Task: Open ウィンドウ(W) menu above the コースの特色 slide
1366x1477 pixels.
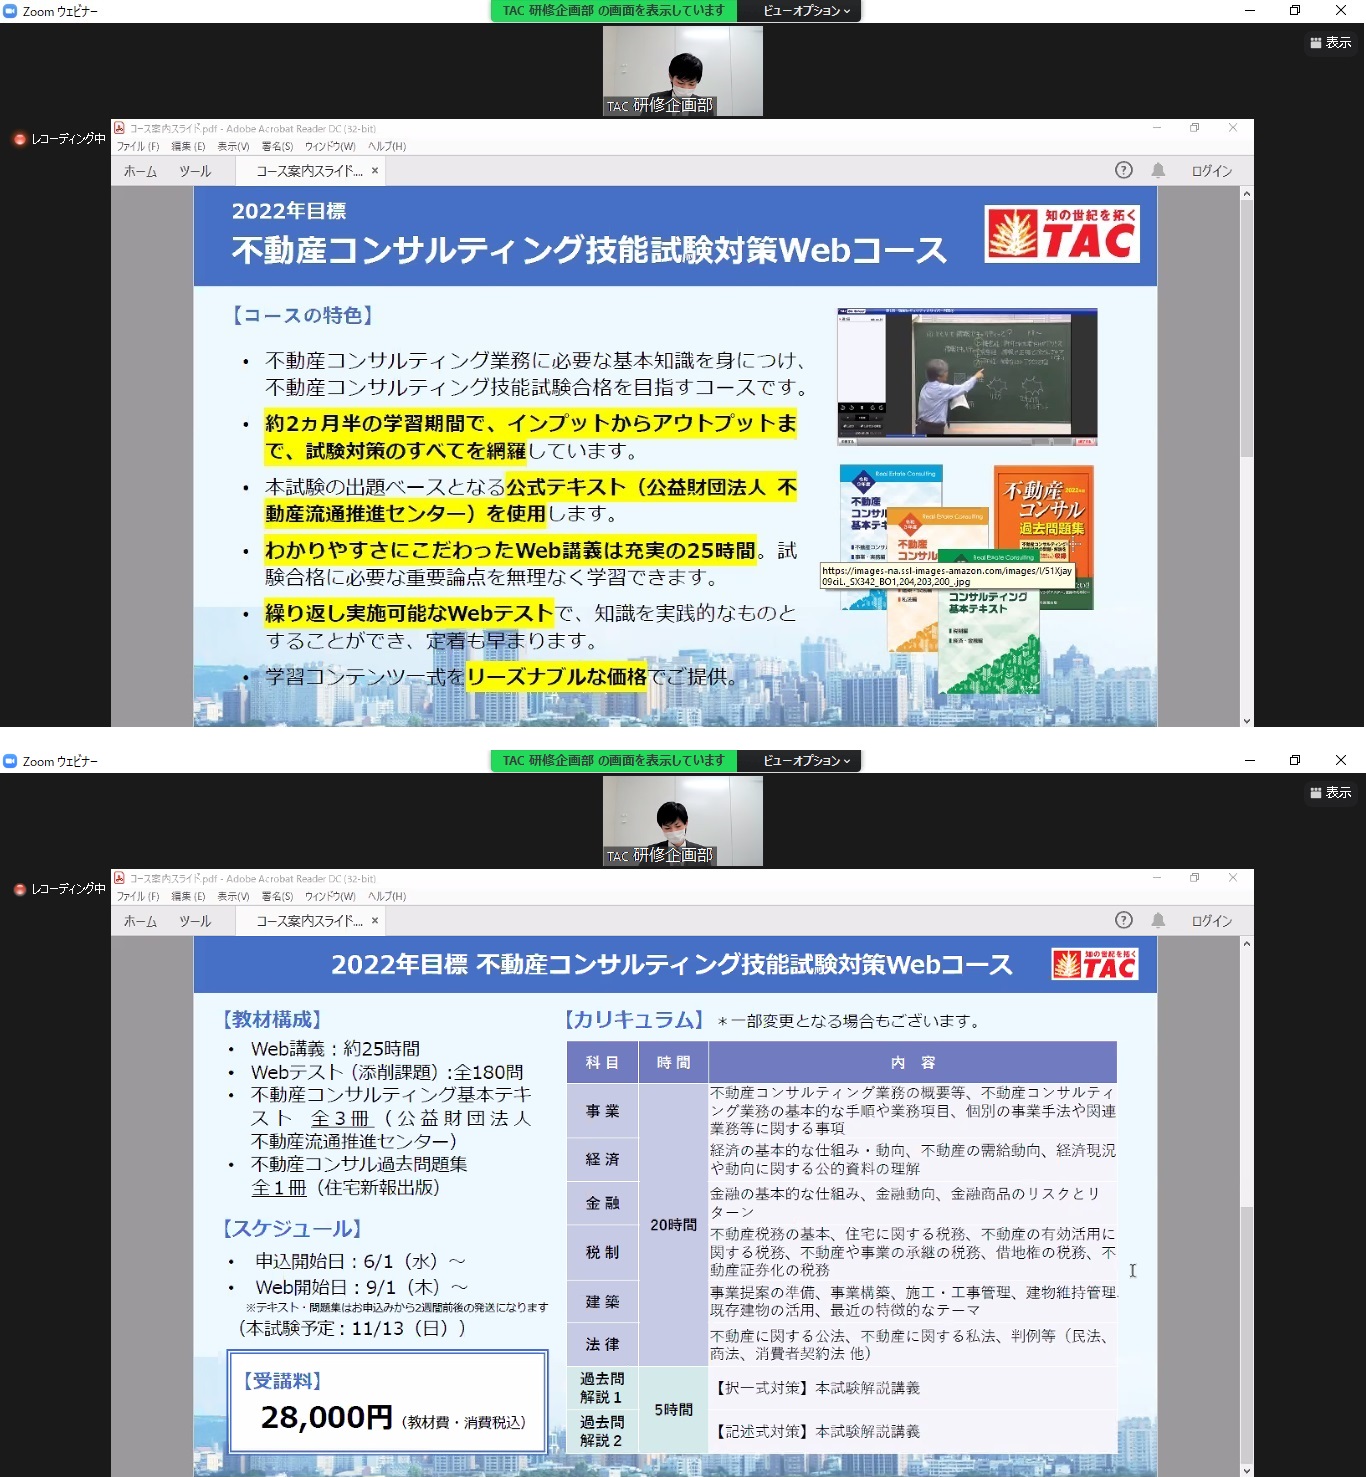Action: point(330,146)
